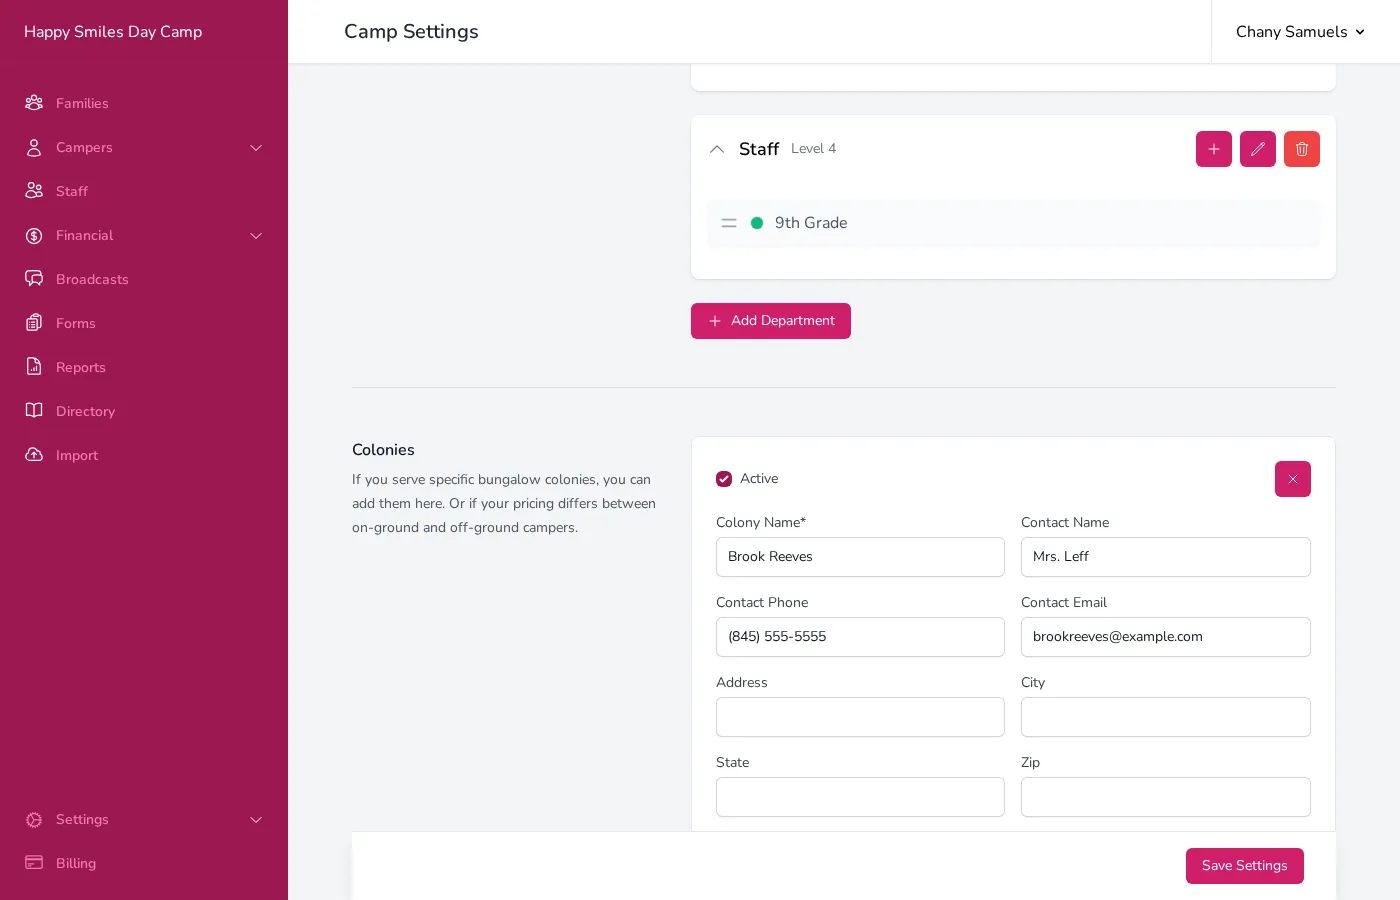Image resolution: width=1400 pixels, height=900 pixels.
Task: Expand the Settings submenu chevron
Action: coord(256,820)
